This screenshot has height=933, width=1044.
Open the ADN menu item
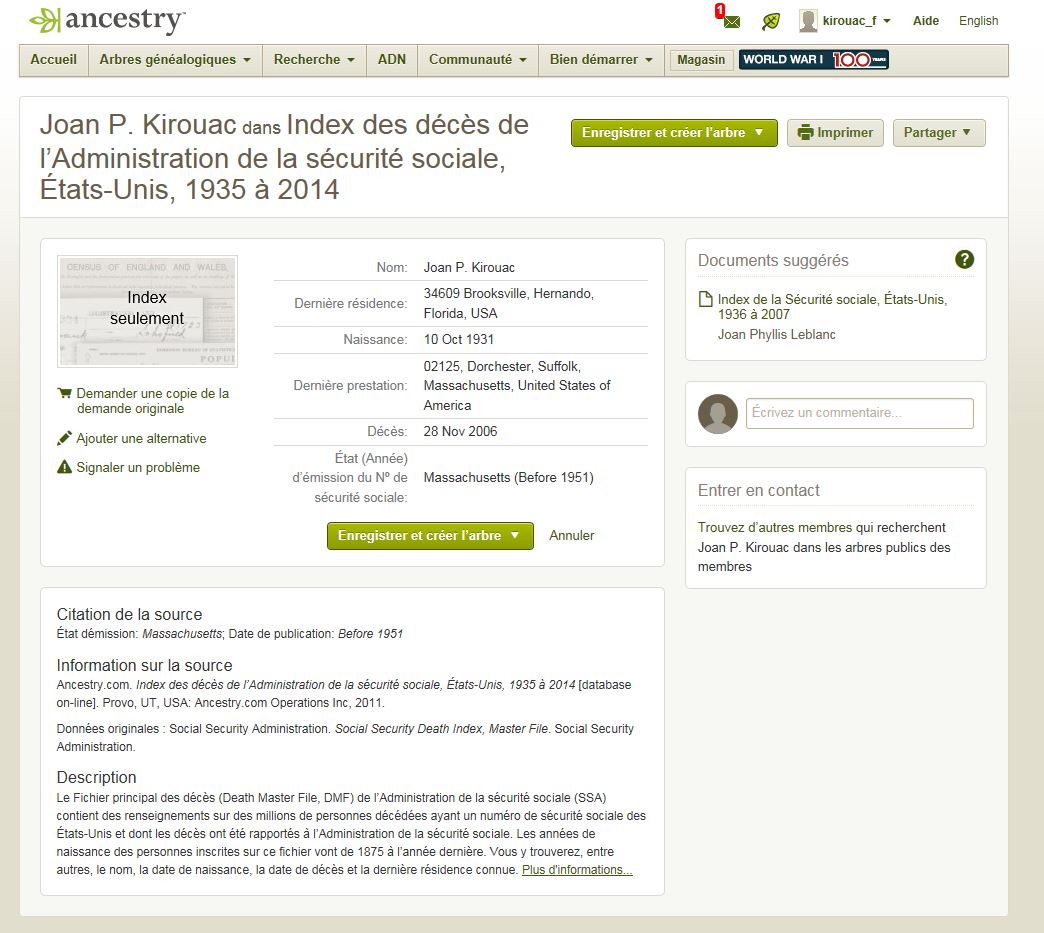pos(392,60)
